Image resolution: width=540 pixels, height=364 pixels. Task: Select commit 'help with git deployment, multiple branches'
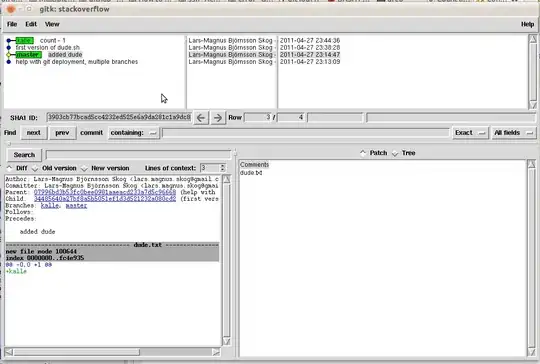click(x=76, y=62)
